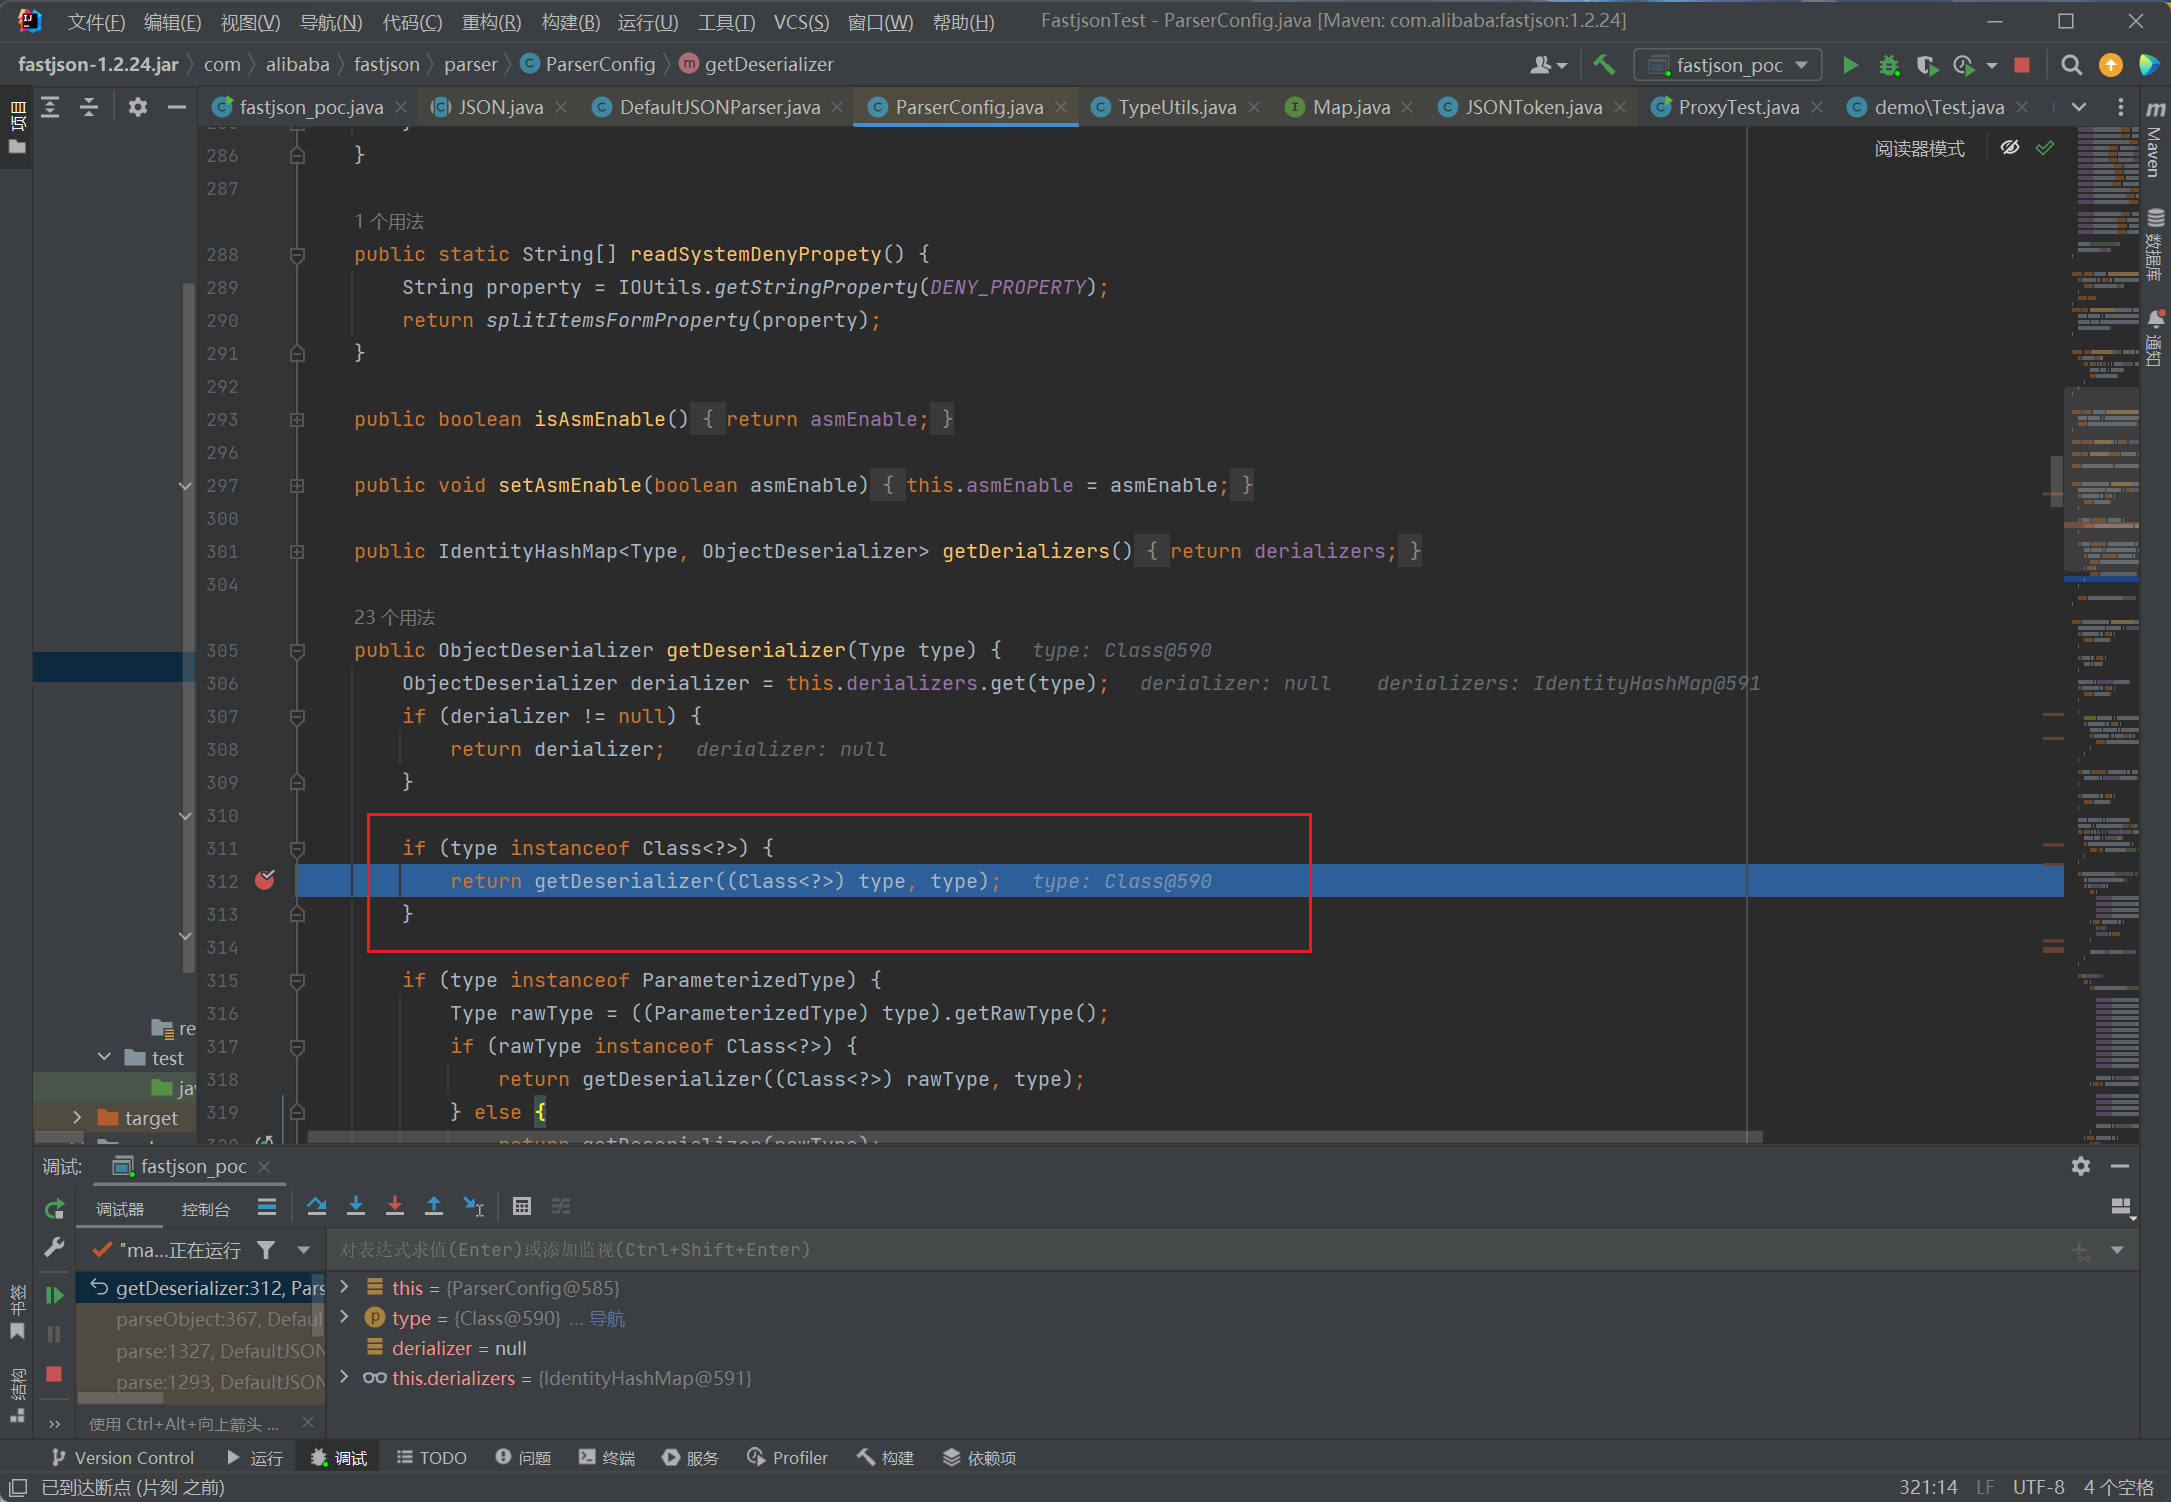Click the Force Step Into red arrow
Image resolution: width=2171 pixels, height=1502 pixels.
(395, 1206)
